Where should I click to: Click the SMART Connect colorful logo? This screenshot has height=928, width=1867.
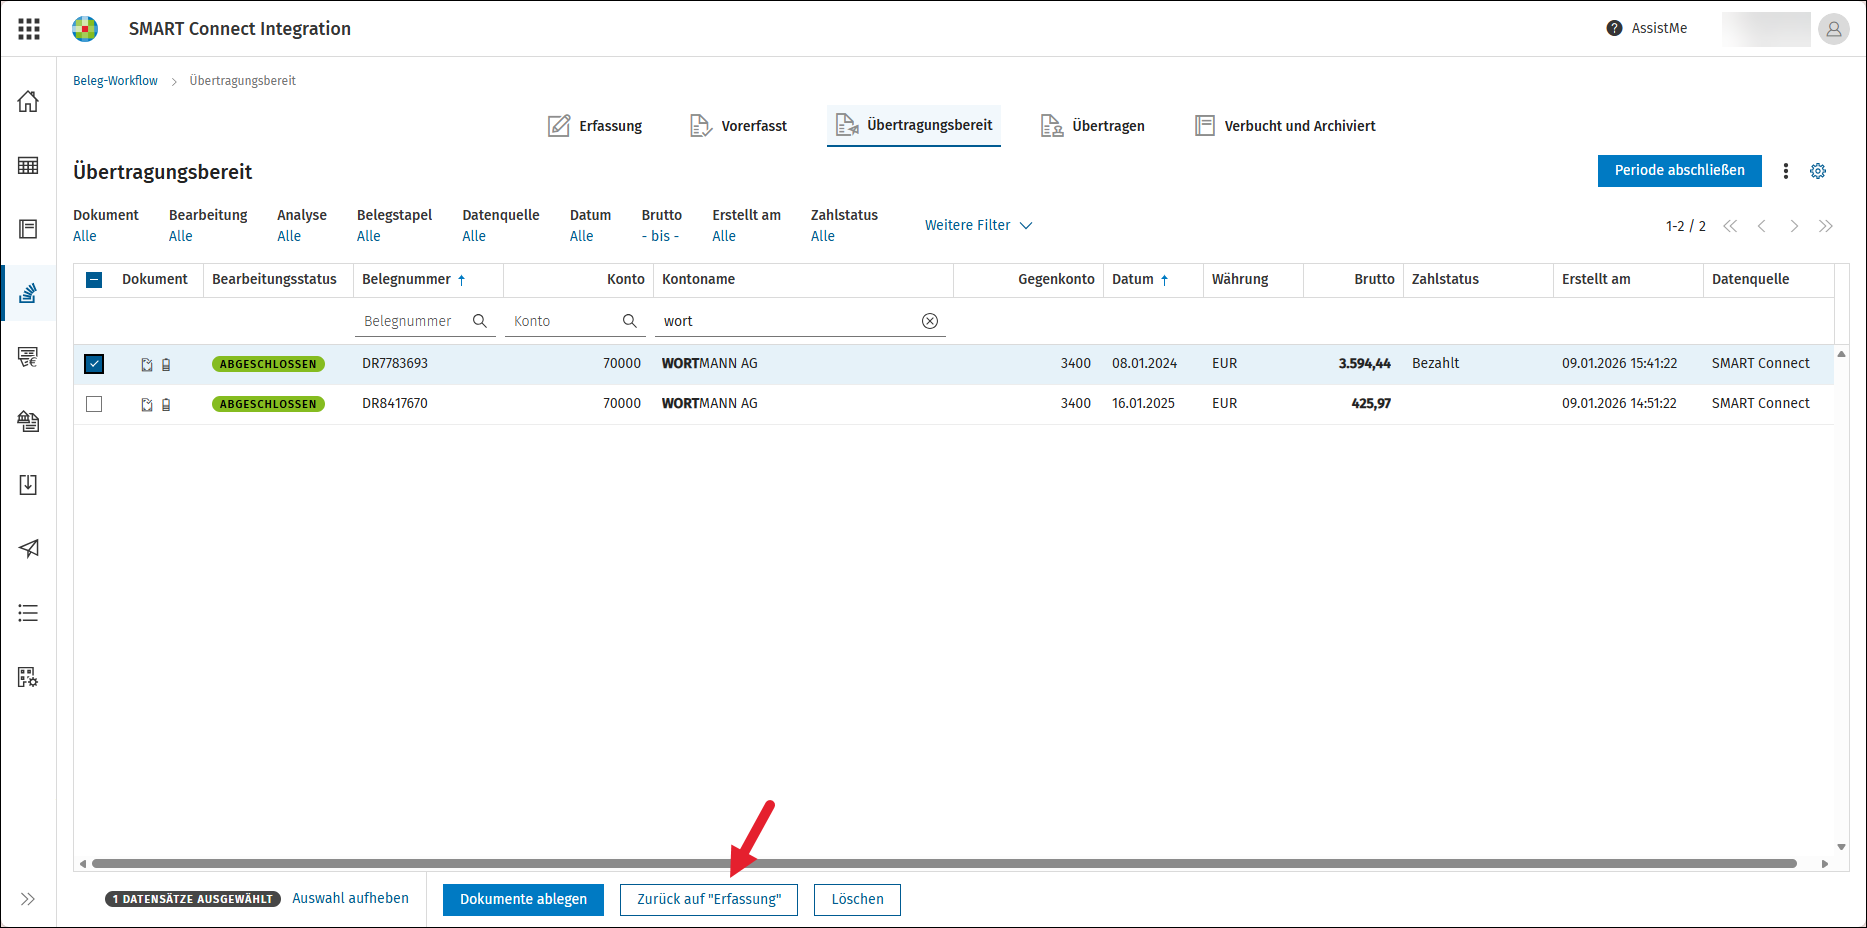pos(85,29)
